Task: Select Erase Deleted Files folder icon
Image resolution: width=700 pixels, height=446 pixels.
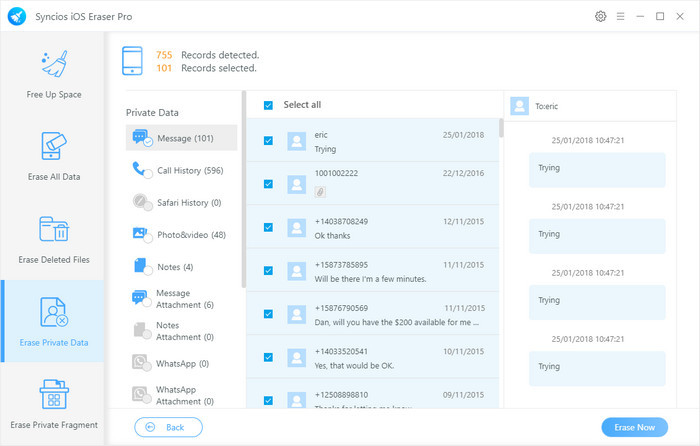Action: click(54, 229)
